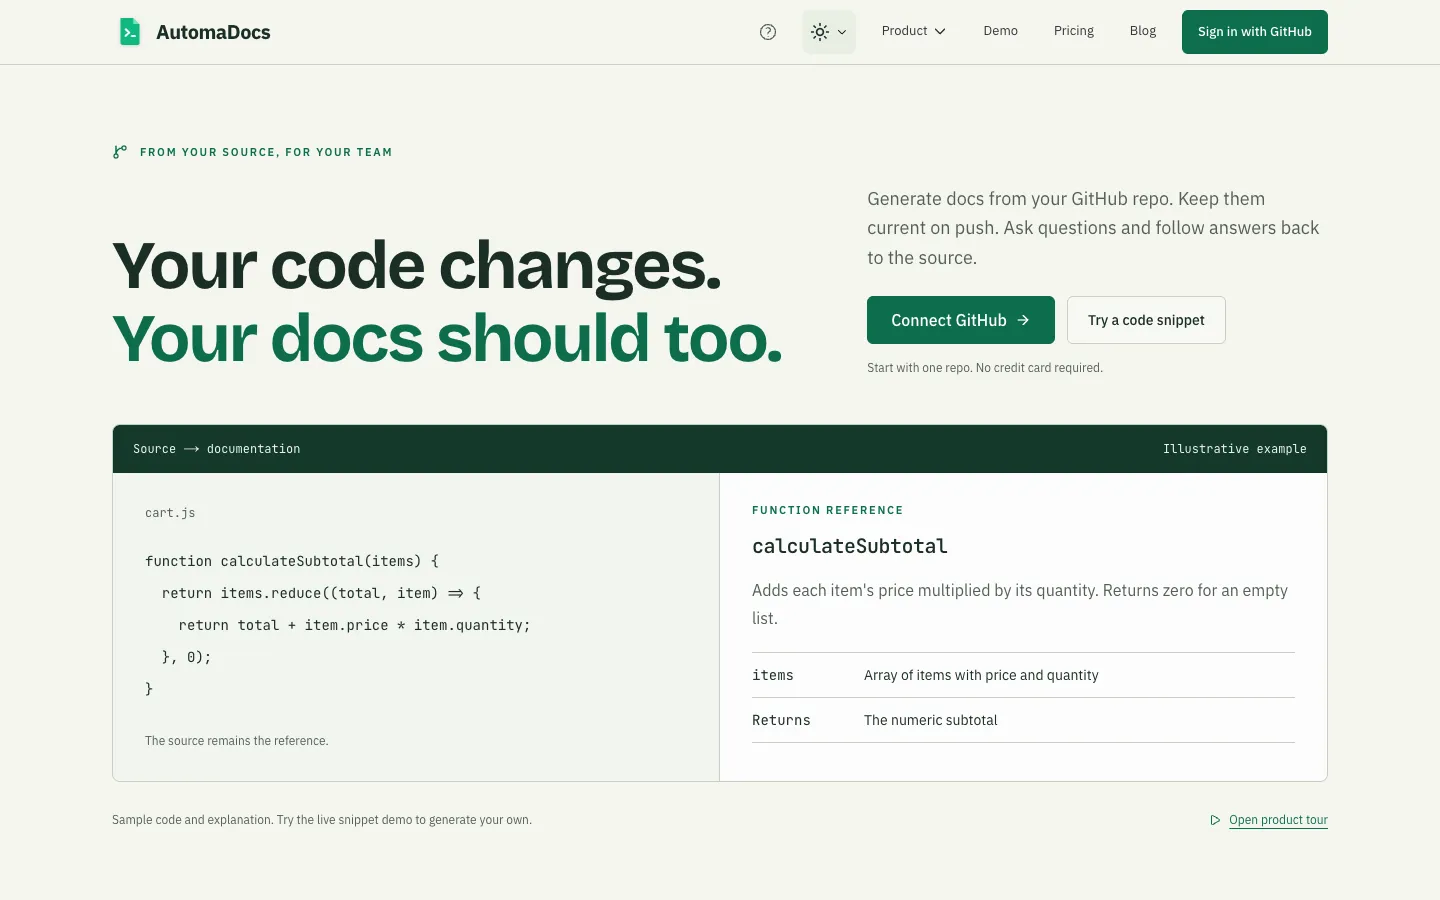Click the calculateSubtotal function heading
The height and width of the screenshot is (900, 1440).
(x=850, y=546)
